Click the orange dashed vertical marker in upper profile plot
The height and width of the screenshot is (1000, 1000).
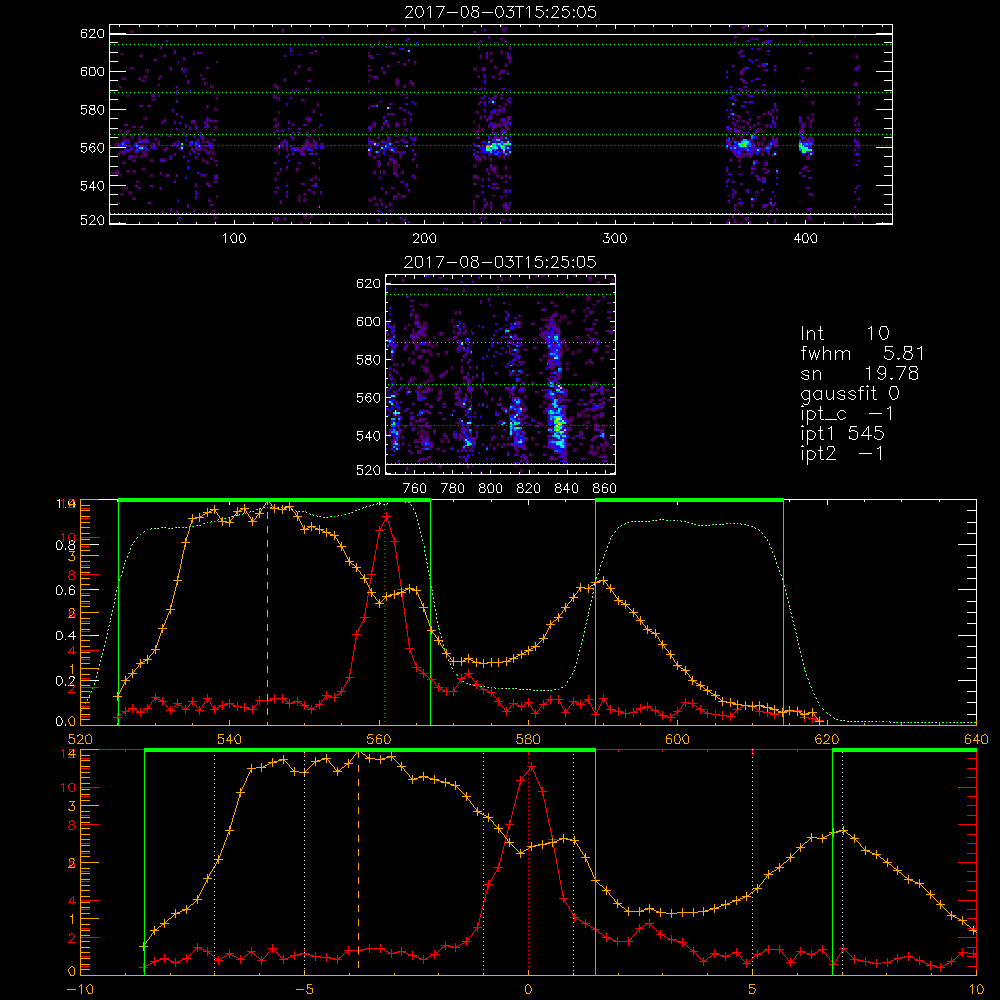pos(267,612)
